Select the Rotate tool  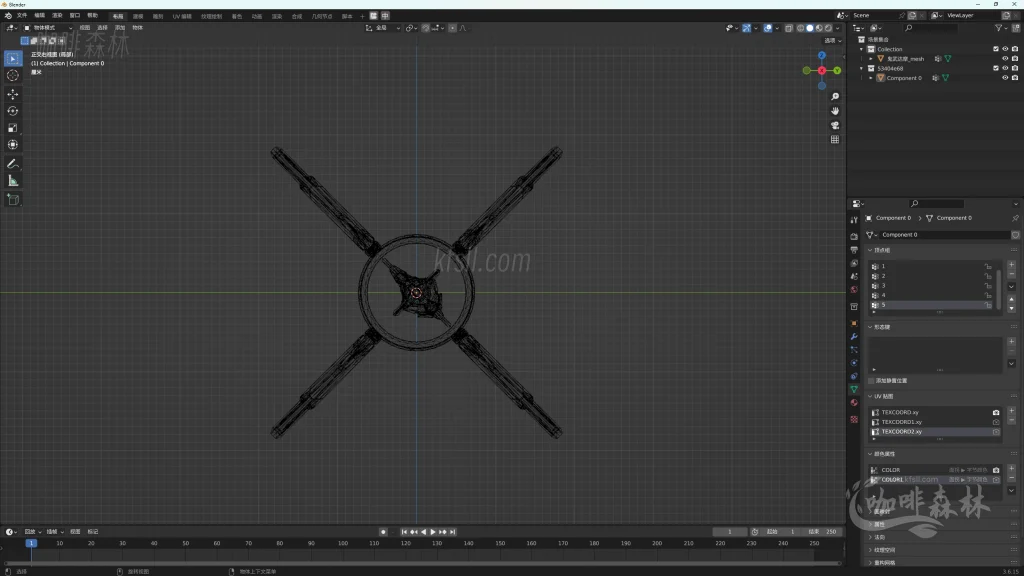coord(13,110)
